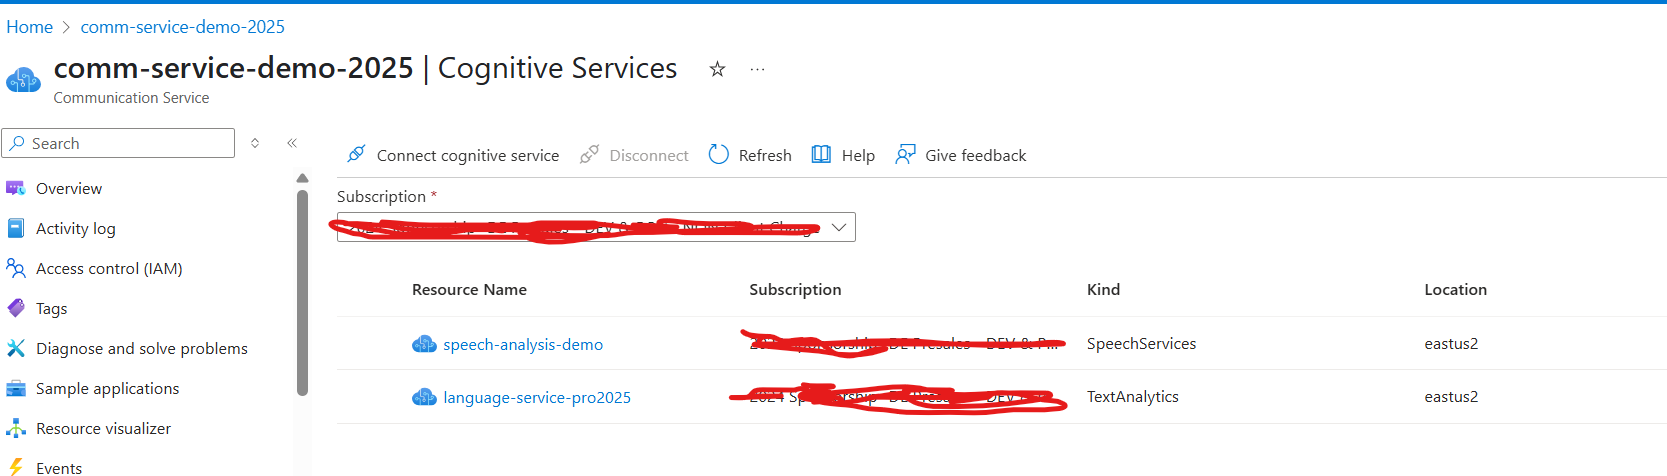This screenshot has height=476, width=1667.
Task: Click the Communication Service resource icon
Action: coord(23,79)
